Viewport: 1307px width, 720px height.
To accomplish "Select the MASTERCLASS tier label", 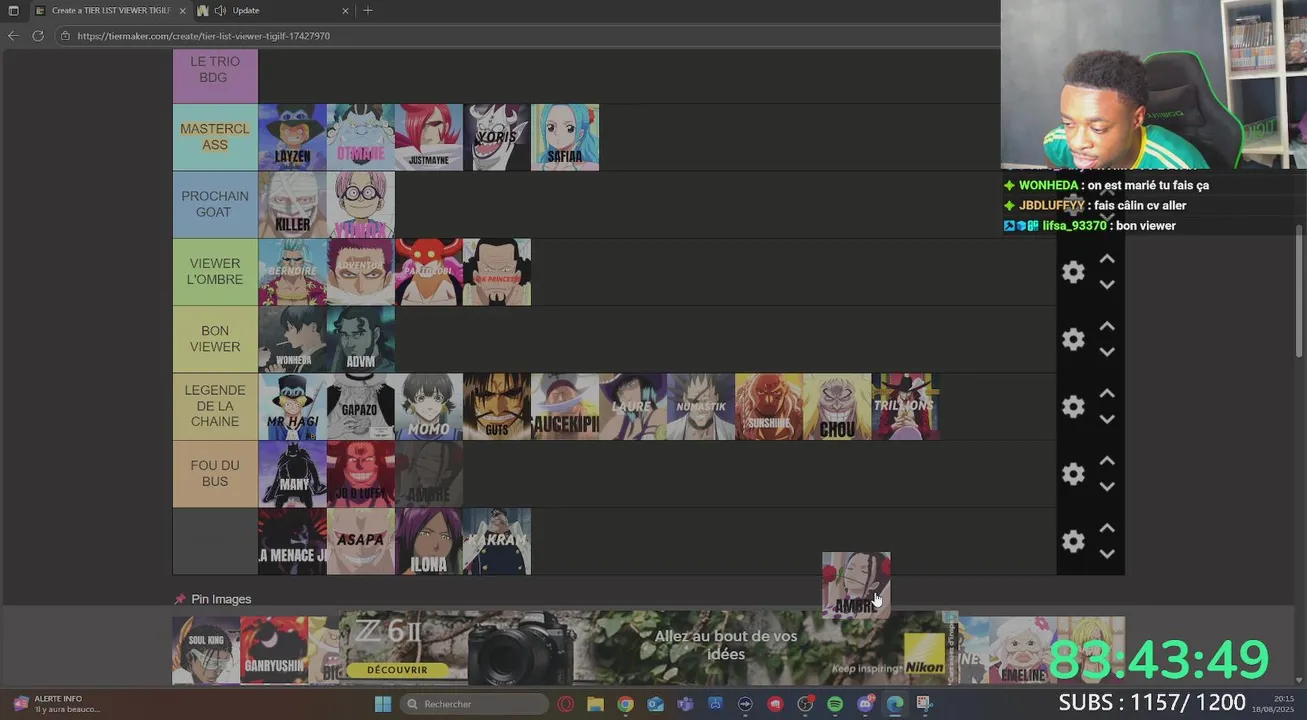I will click(215, 137).
